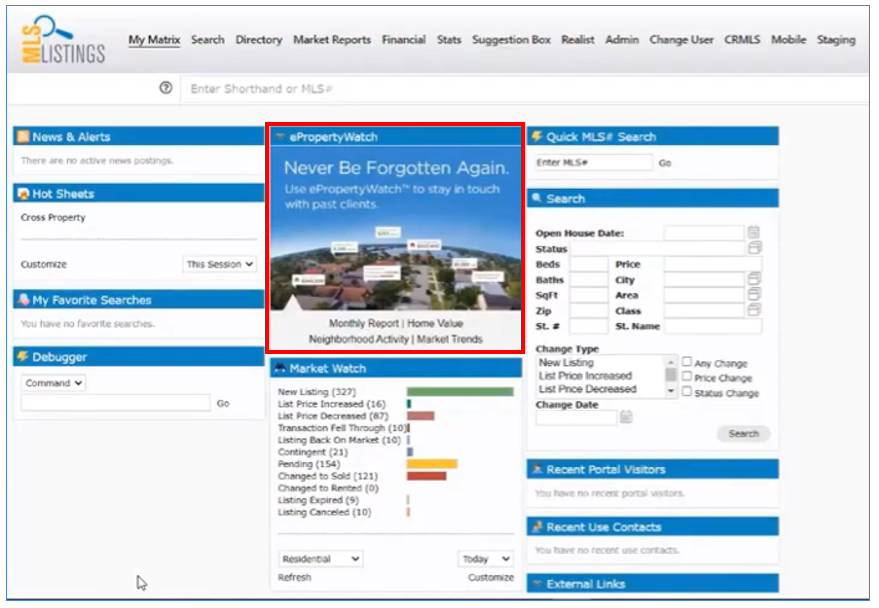The height and width of the screenshot is (608, 879).
Task: Open the Residential dropdown in Market Watch
Action: [x=321, y=559]
